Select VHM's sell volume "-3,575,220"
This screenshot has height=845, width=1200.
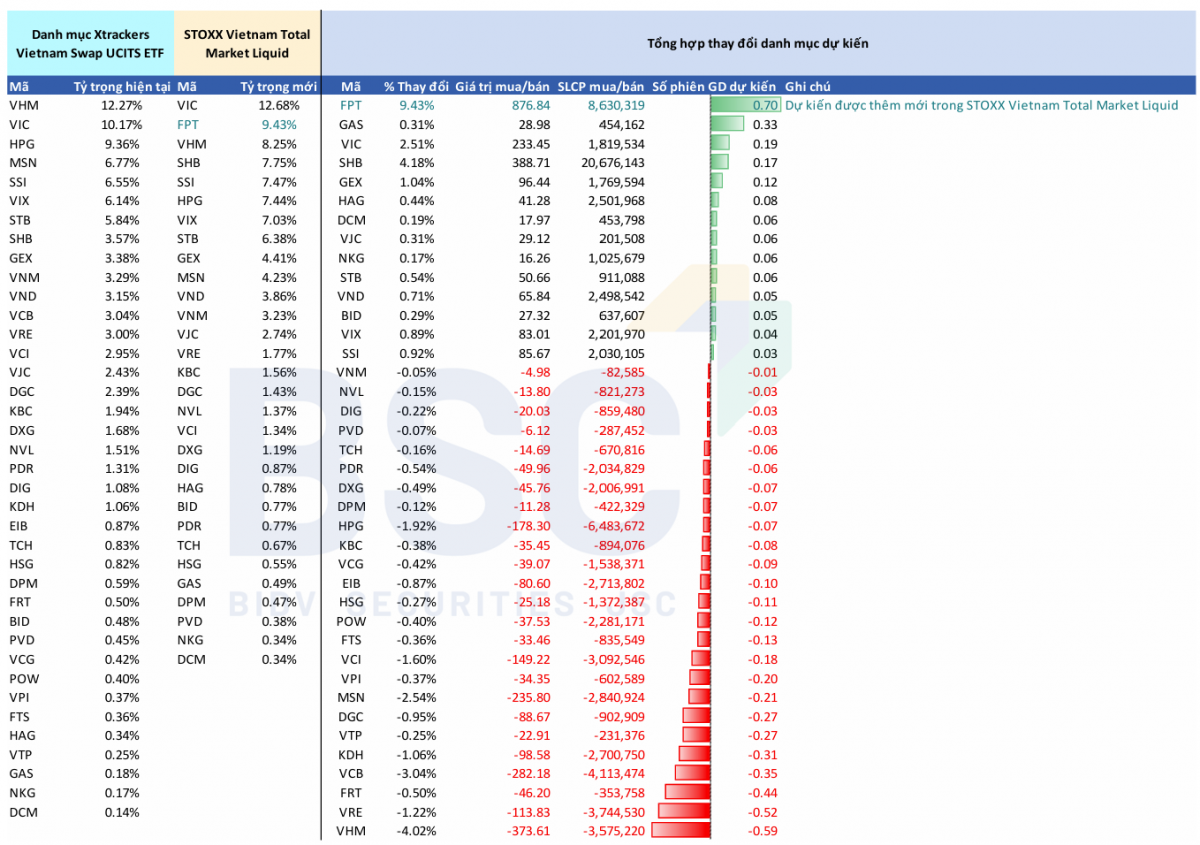[x=614, y=831]
